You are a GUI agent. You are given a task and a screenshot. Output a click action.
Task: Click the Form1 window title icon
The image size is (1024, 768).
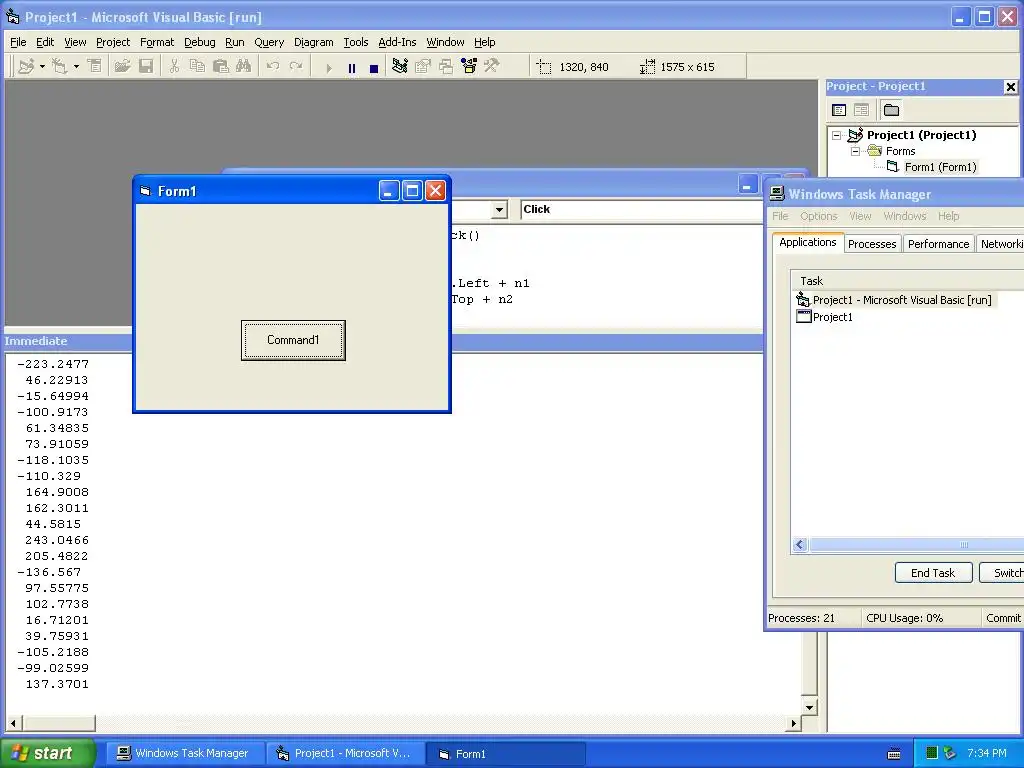[x=145, y=191]
